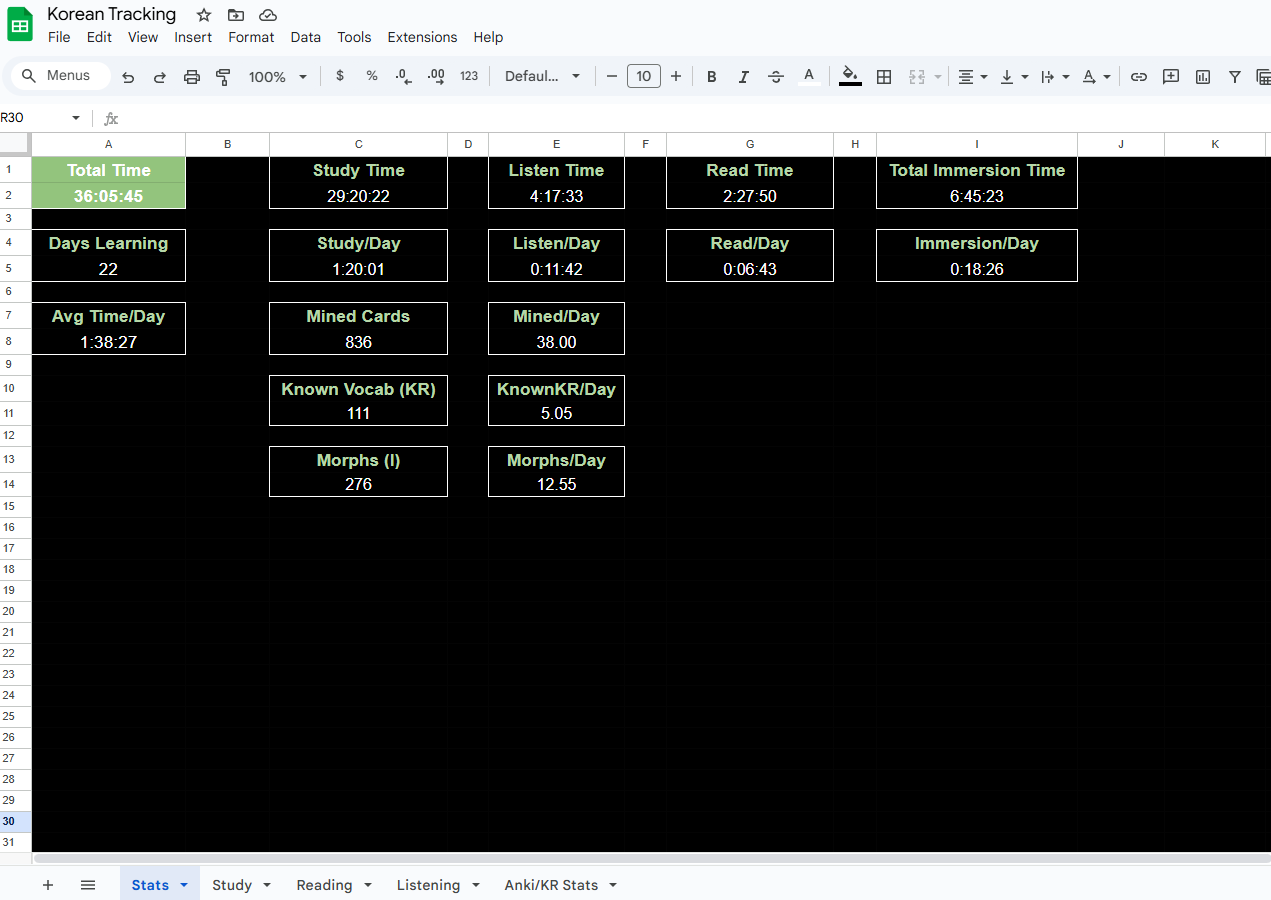
Task: Add a new sheet
Action: [x=48, y=885]
